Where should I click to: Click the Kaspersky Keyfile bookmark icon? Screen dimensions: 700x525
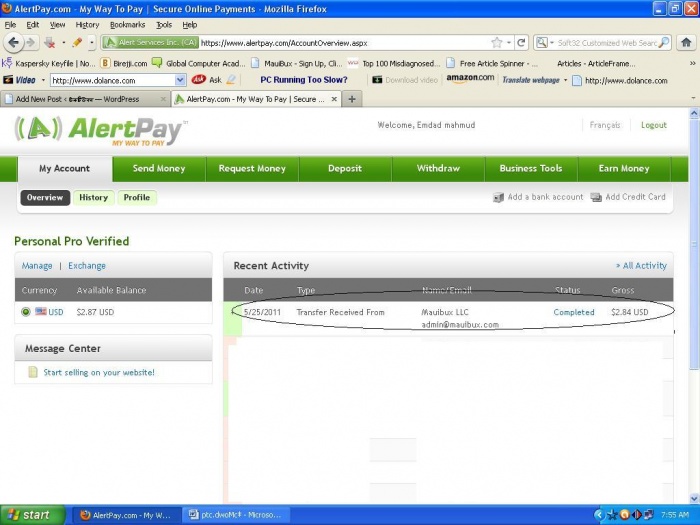[x=8, y=63]
